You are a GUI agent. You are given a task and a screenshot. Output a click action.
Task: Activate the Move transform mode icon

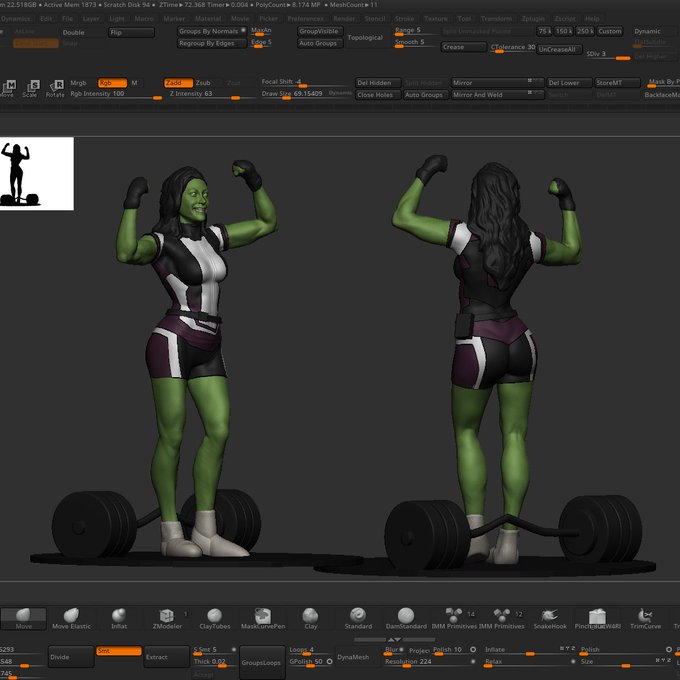pyautogui.click(x=9, y=88)
